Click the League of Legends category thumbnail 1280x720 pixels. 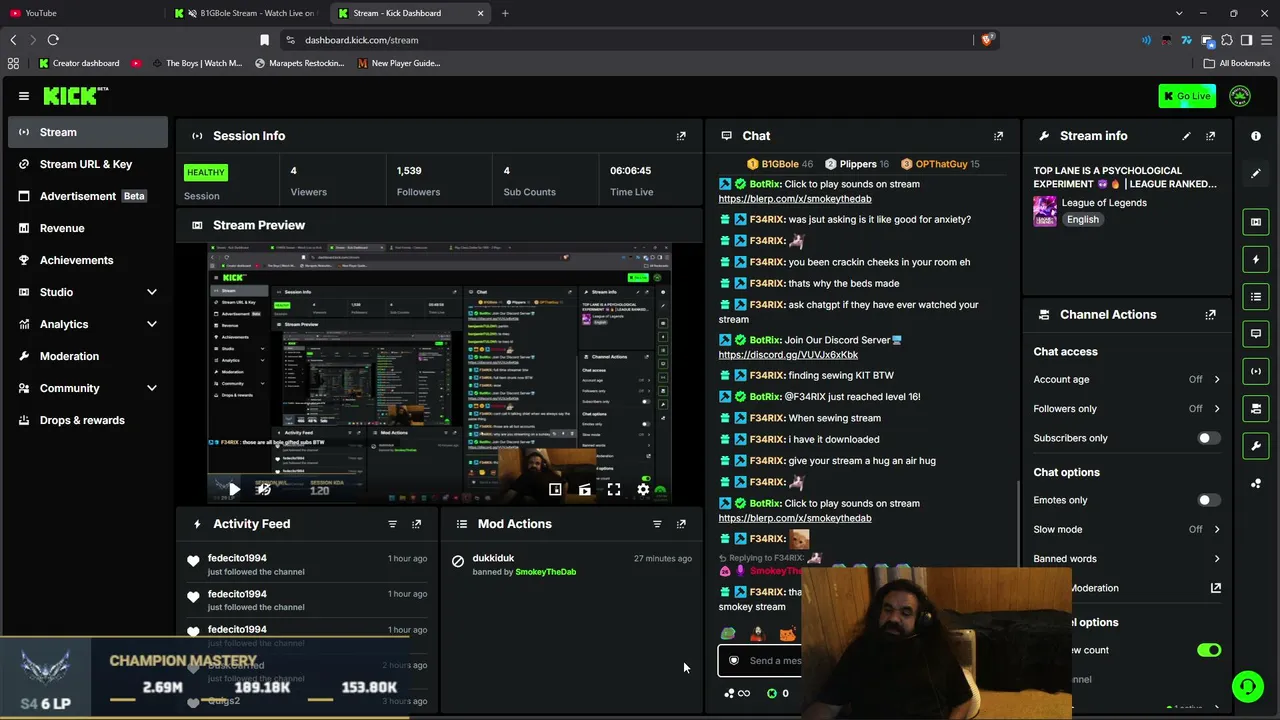coord(1045,211)
